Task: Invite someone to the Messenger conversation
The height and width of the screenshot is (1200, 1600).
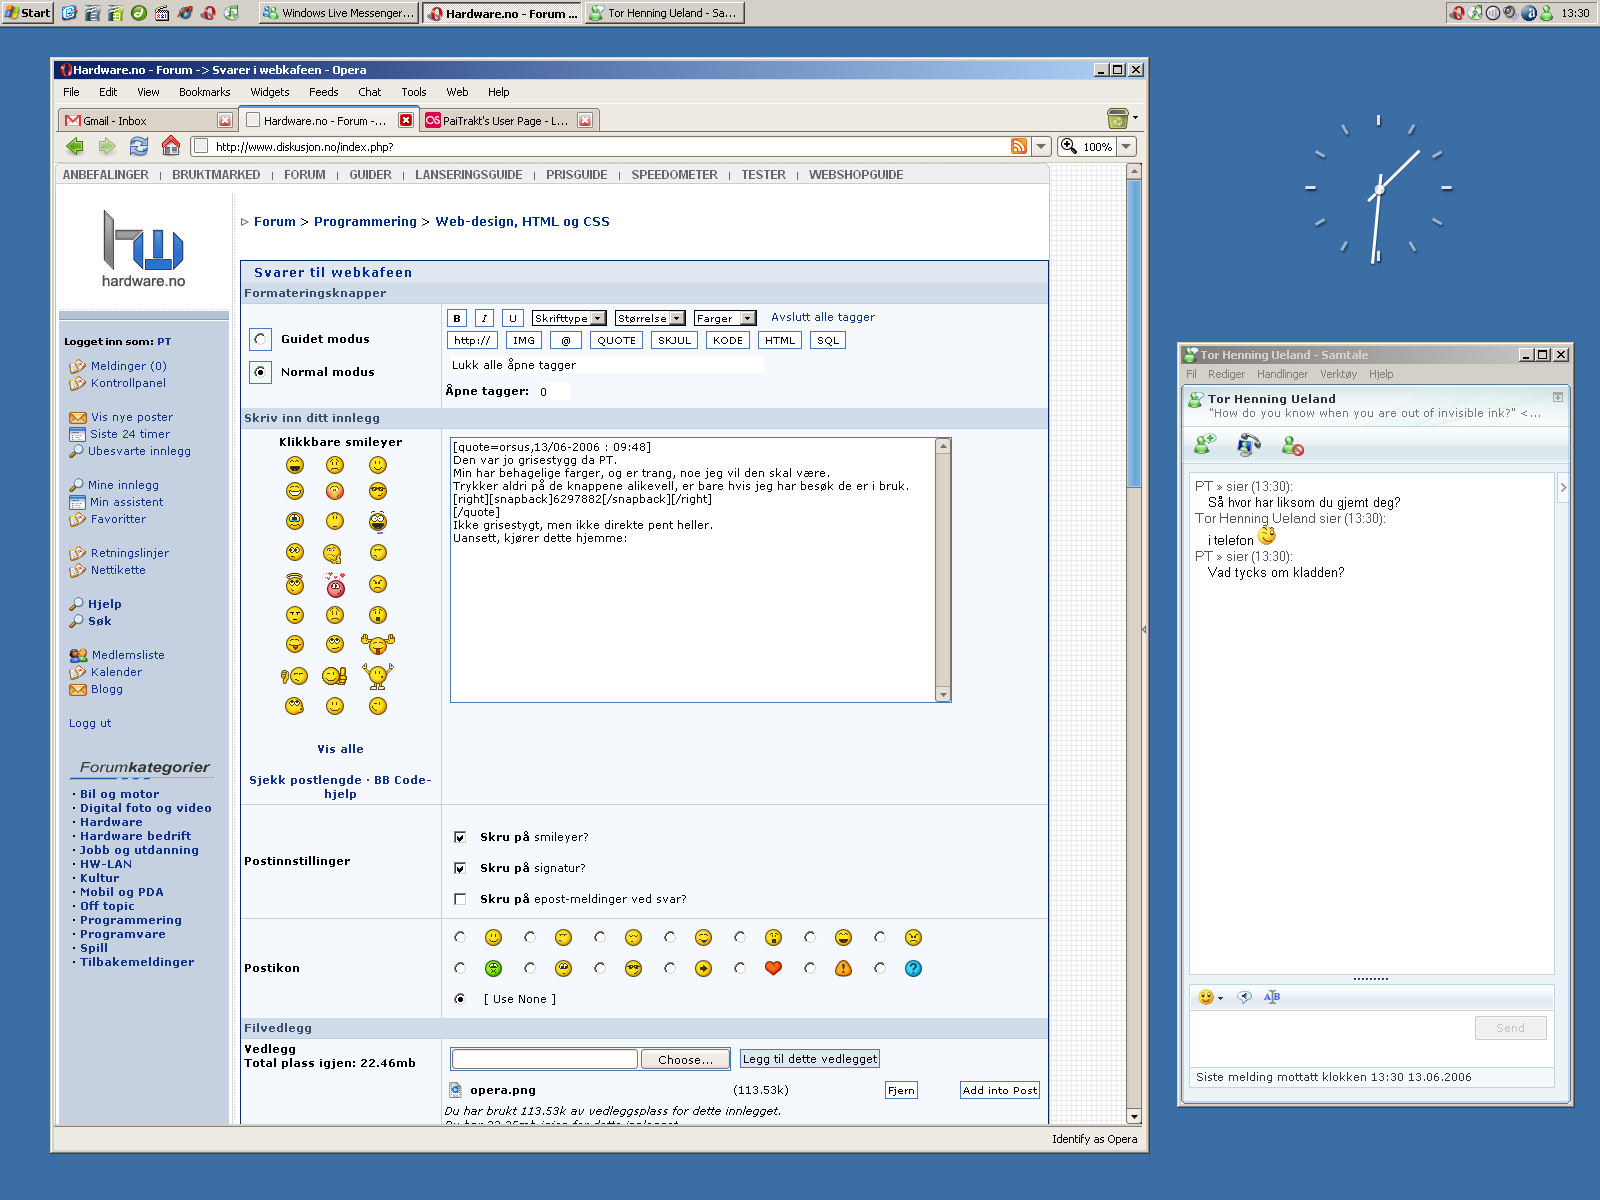Action: [1205, 445]
